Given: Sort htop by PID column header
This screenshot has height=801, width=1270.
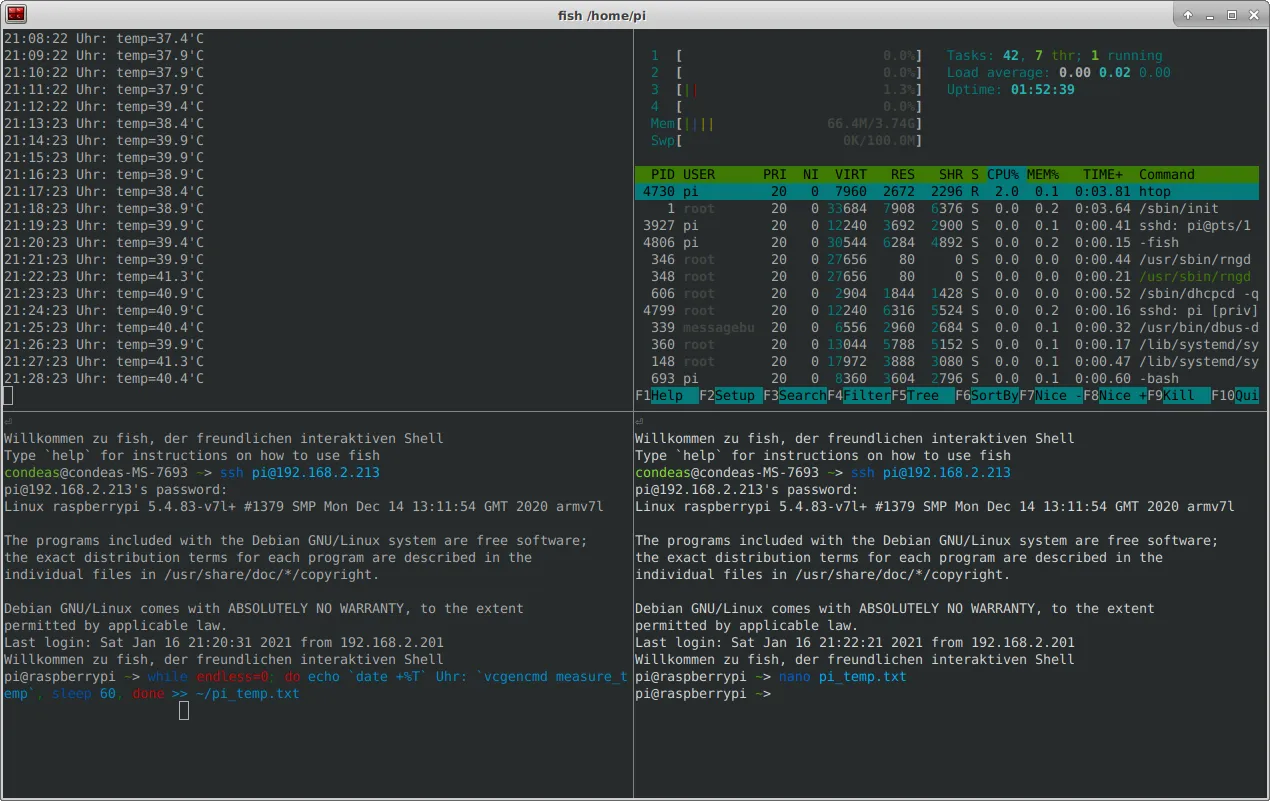Looking at the screenshot, I should click(662, 175).
